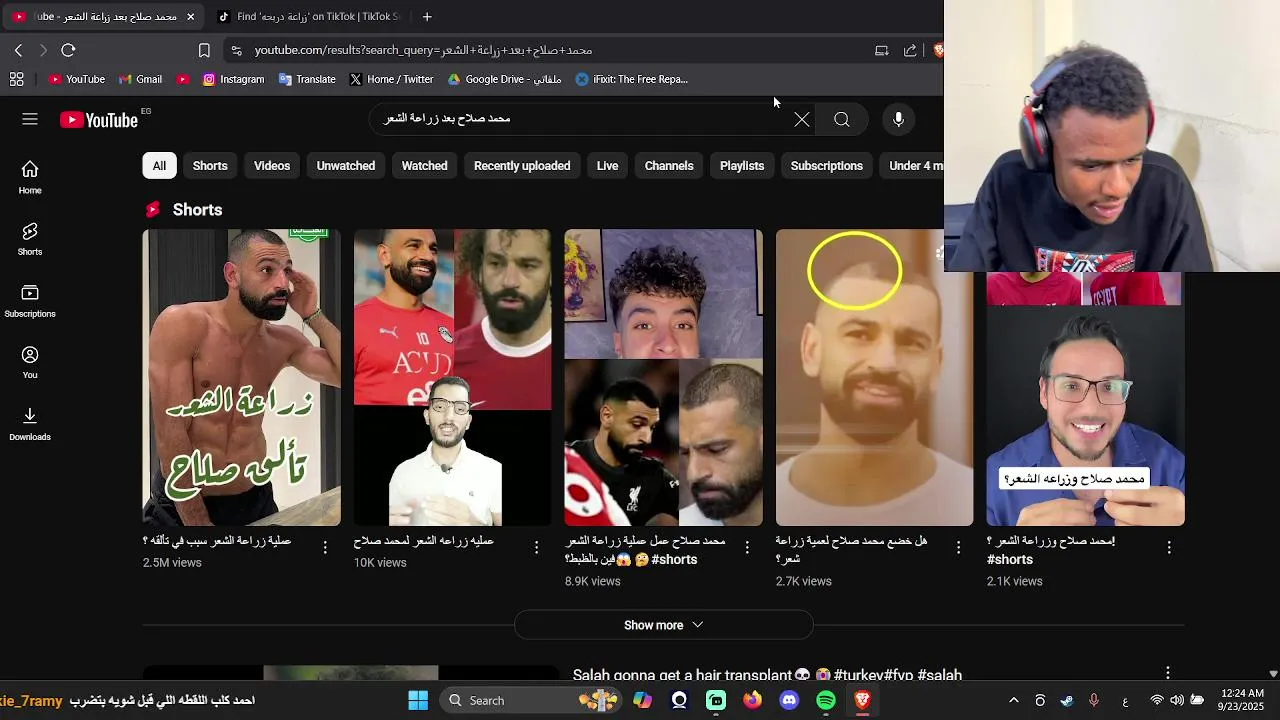Filter results by Playlists chip

click(x=742, y=166)
